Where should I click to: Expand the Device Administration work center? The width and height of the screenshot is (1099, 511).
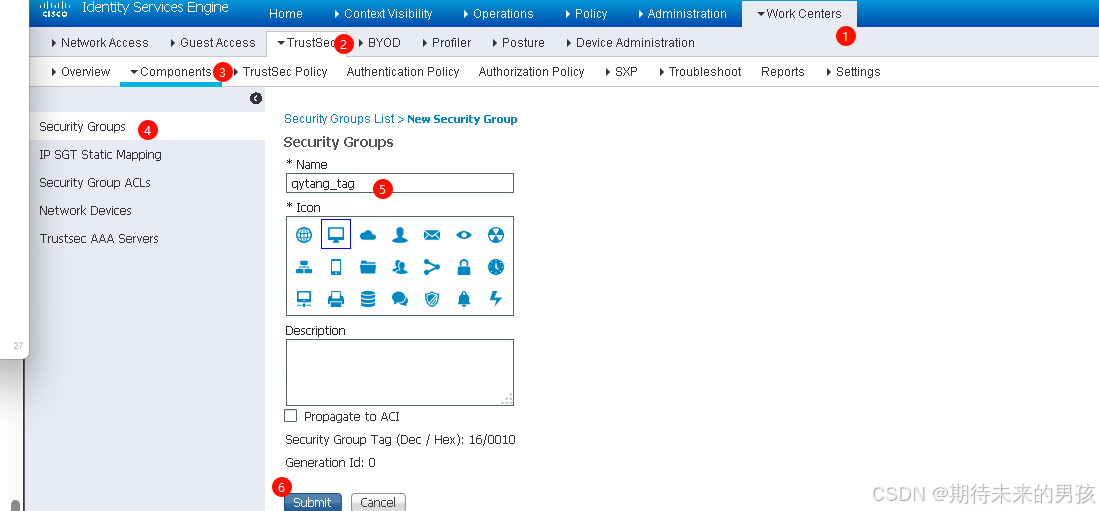[x=630, y=43]
